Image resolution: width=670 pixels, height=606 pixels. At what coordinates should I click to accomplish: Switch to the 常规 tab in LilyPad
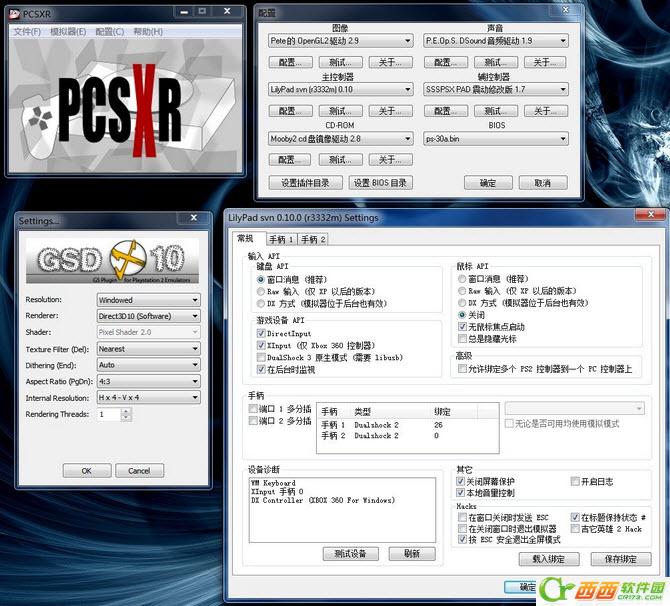(246, 238)
